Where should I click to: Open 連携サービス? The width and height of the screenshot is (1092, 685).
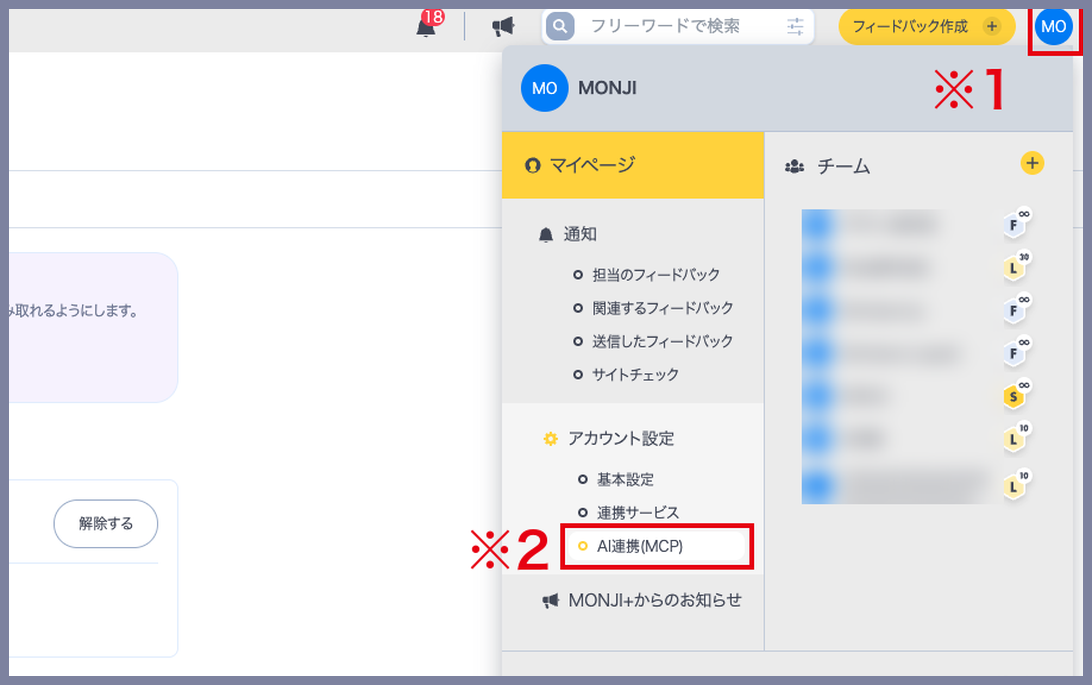coord(637,513)
